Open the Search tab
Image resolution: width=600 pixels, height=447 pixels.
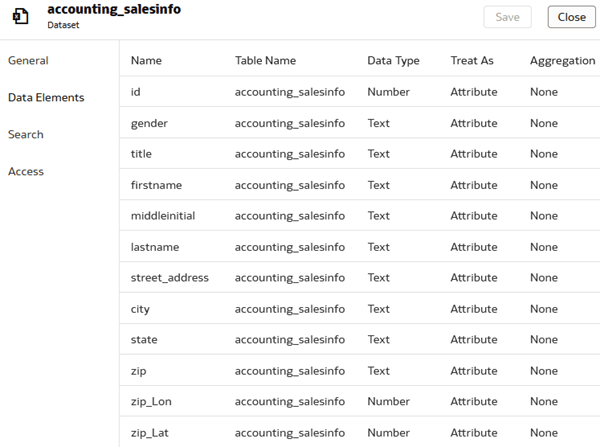(26, 134)
